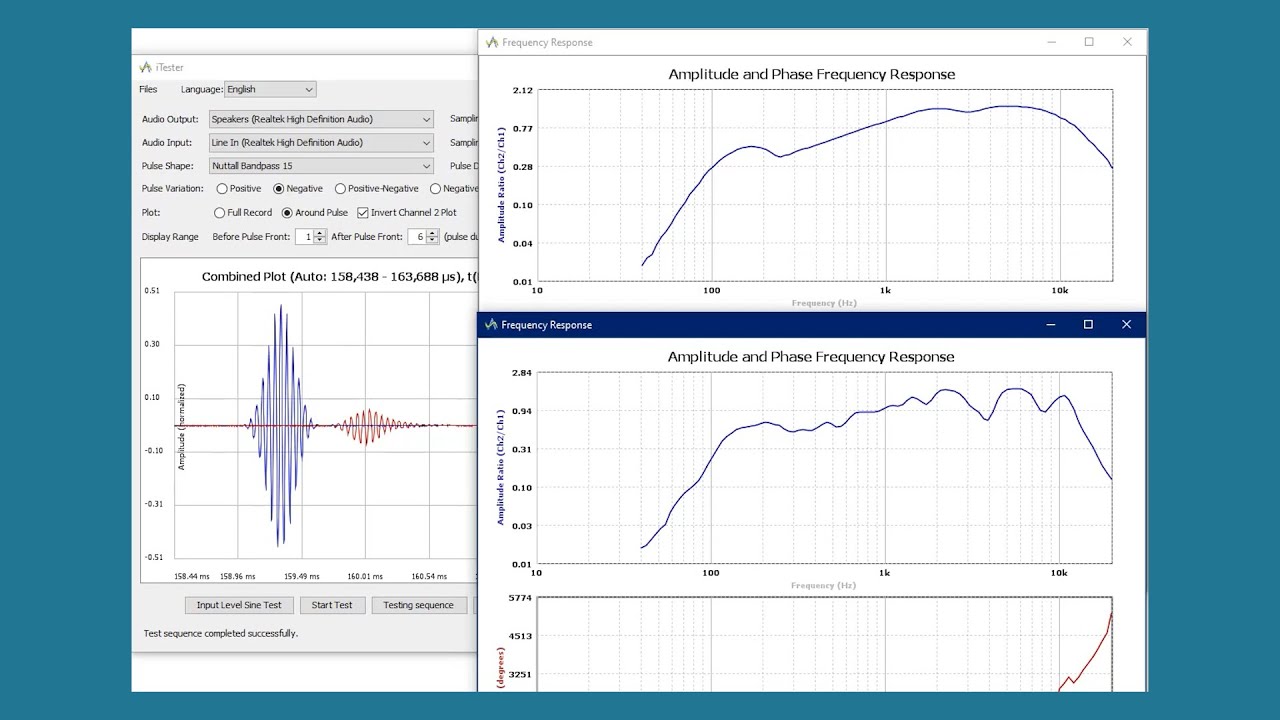This screenshot has height=720, width=1280.
Task: Click the Input Level Sine Test button
Action: pos(239,605)
